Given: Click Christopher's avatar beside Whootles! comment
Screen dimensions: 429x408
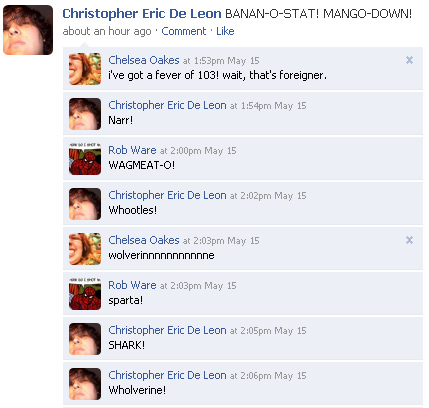Looking at the screenshot, I should [x=85, y=204].
